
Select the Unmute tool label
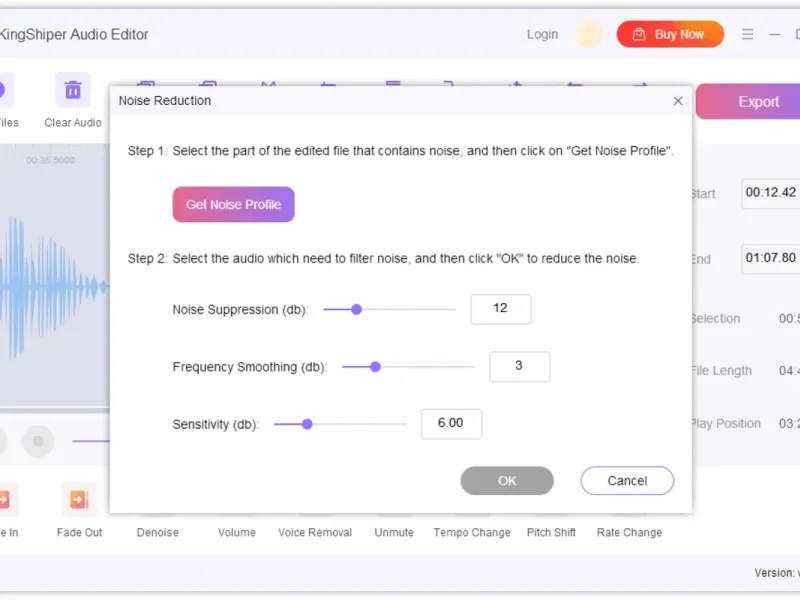coord(394,532)
